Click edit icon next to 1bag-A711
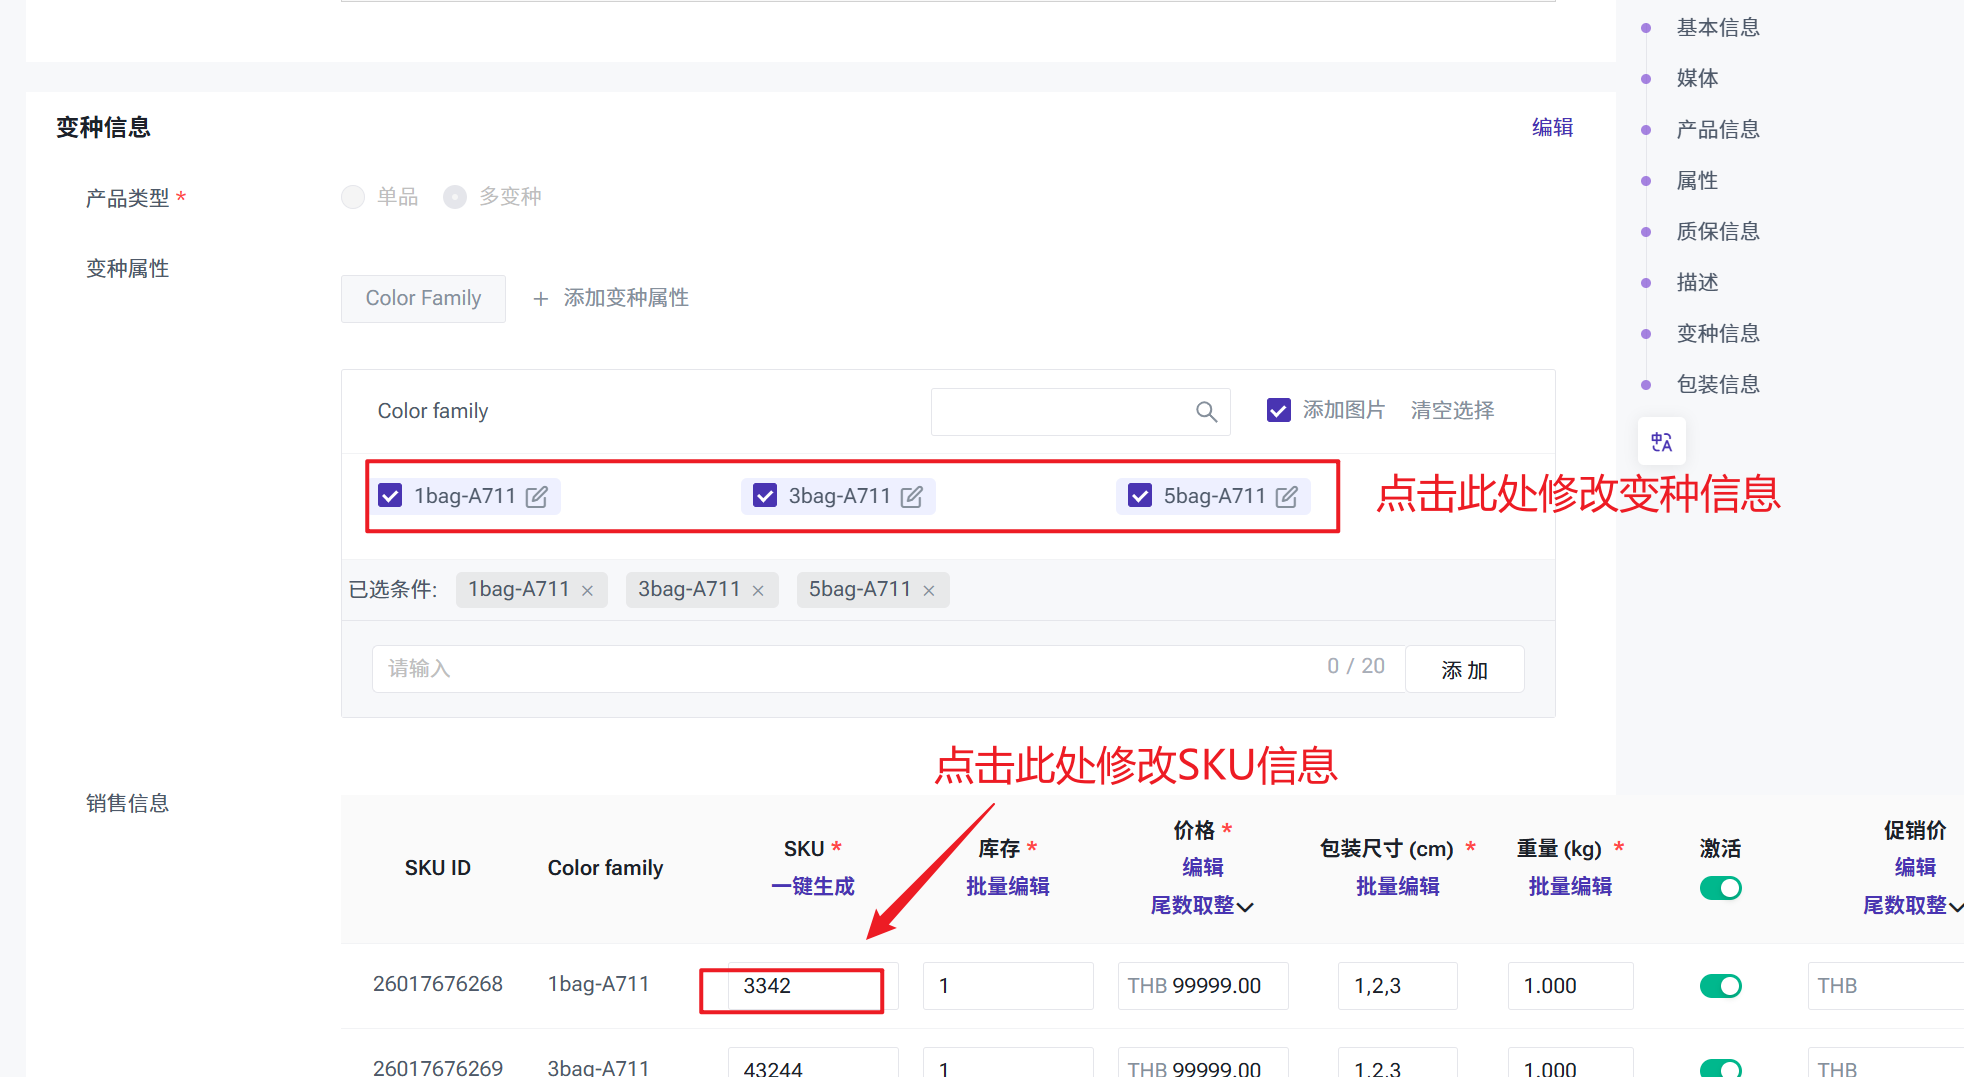Screen dimensions: 1964x1077 coord(537,497)
